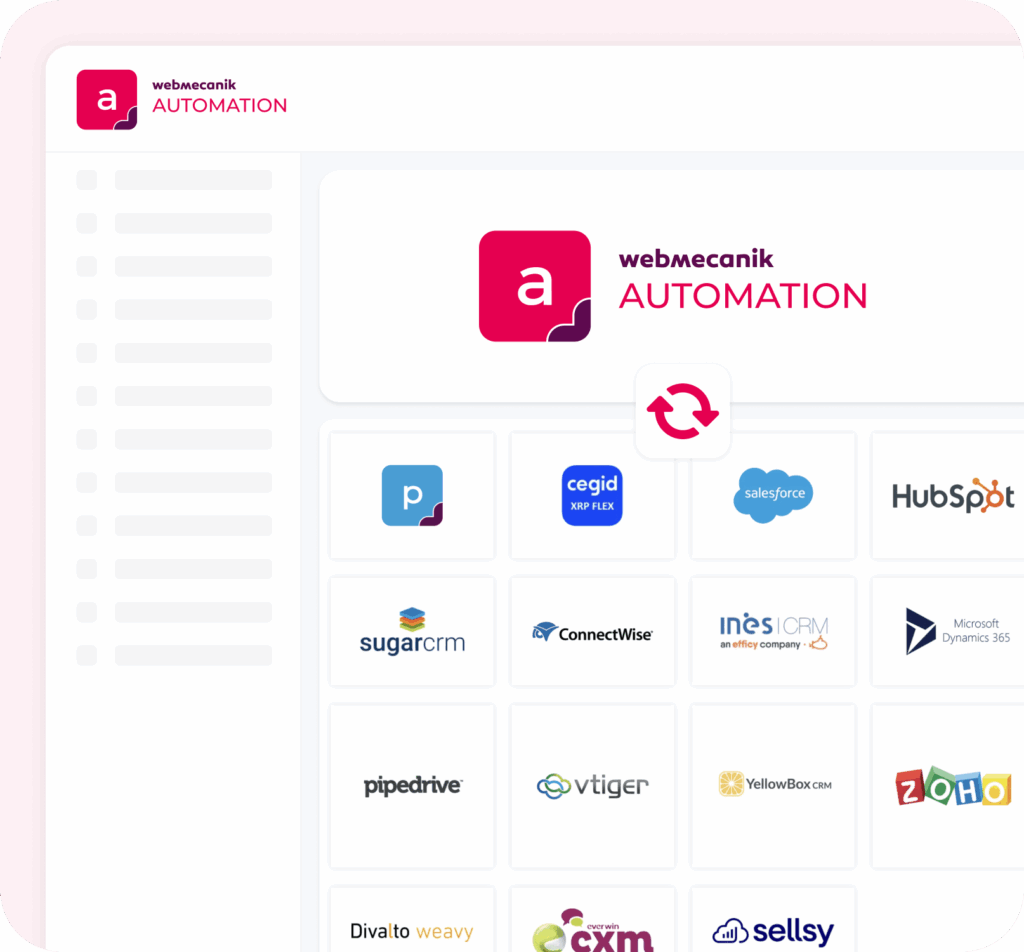This screenshot has width=1024, height=952.
Task: Open the YellowBox CRM integration
Action: [773, 785]
